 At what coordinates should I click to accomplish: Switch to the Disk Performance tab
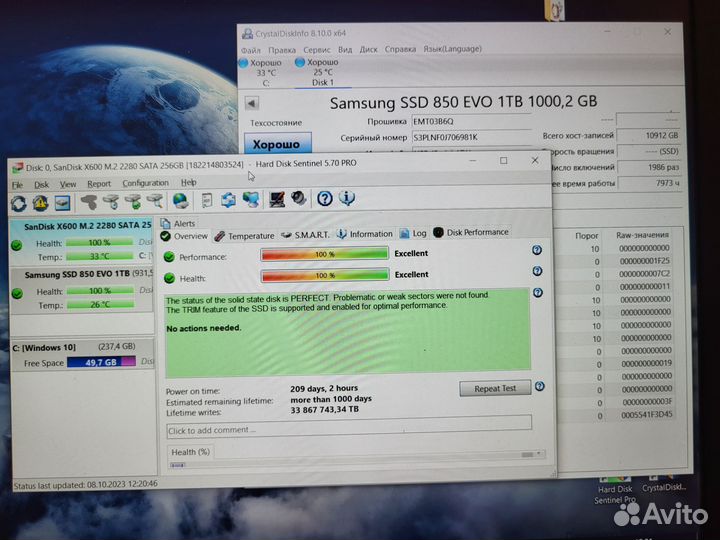(x=471, y=232)
